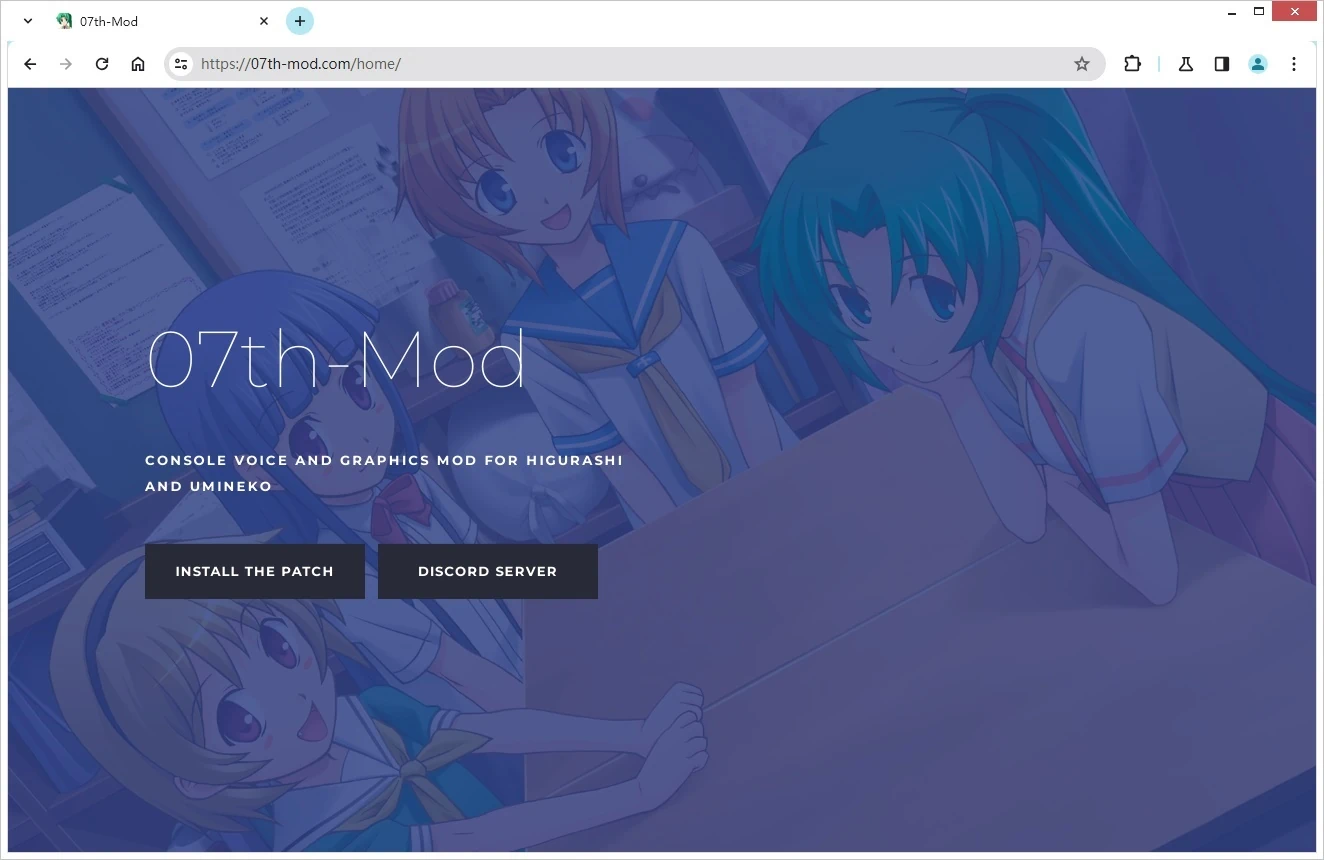Click the Install the Patch button
This screenshot has width=1324, height=860.
[x=254, y=571]
